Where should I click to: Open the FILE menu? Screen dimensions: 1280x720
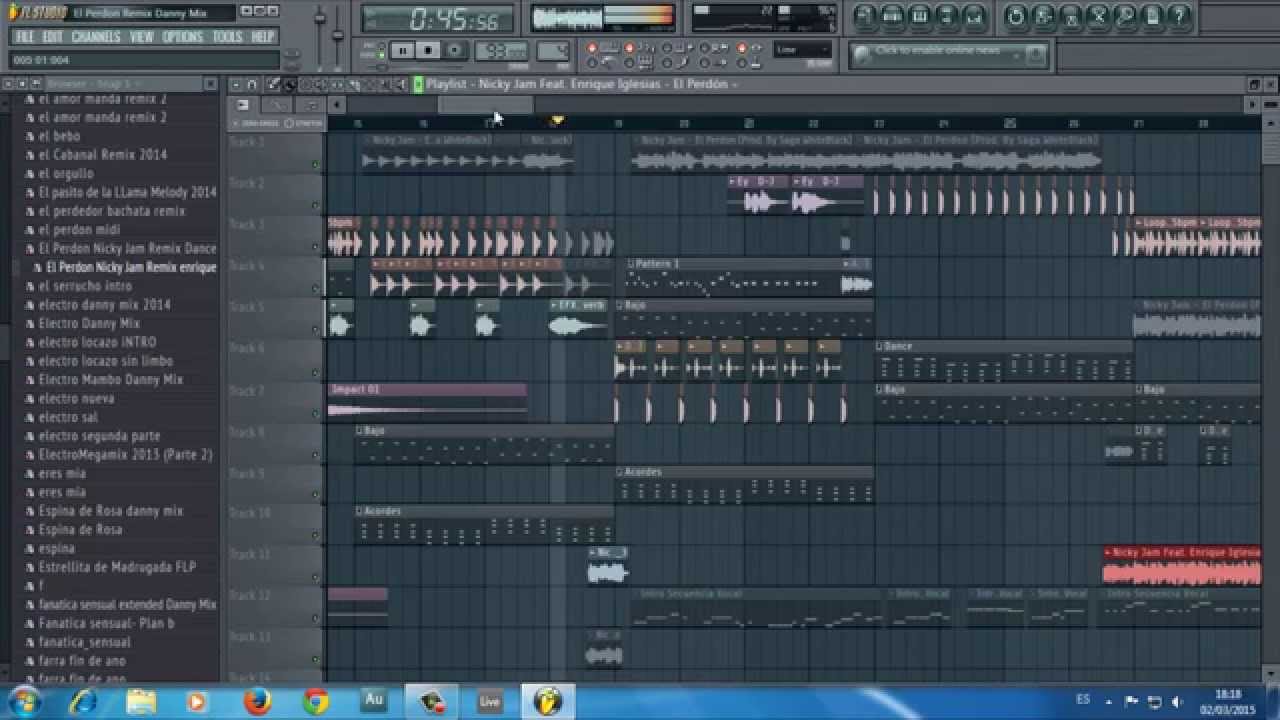25,37
